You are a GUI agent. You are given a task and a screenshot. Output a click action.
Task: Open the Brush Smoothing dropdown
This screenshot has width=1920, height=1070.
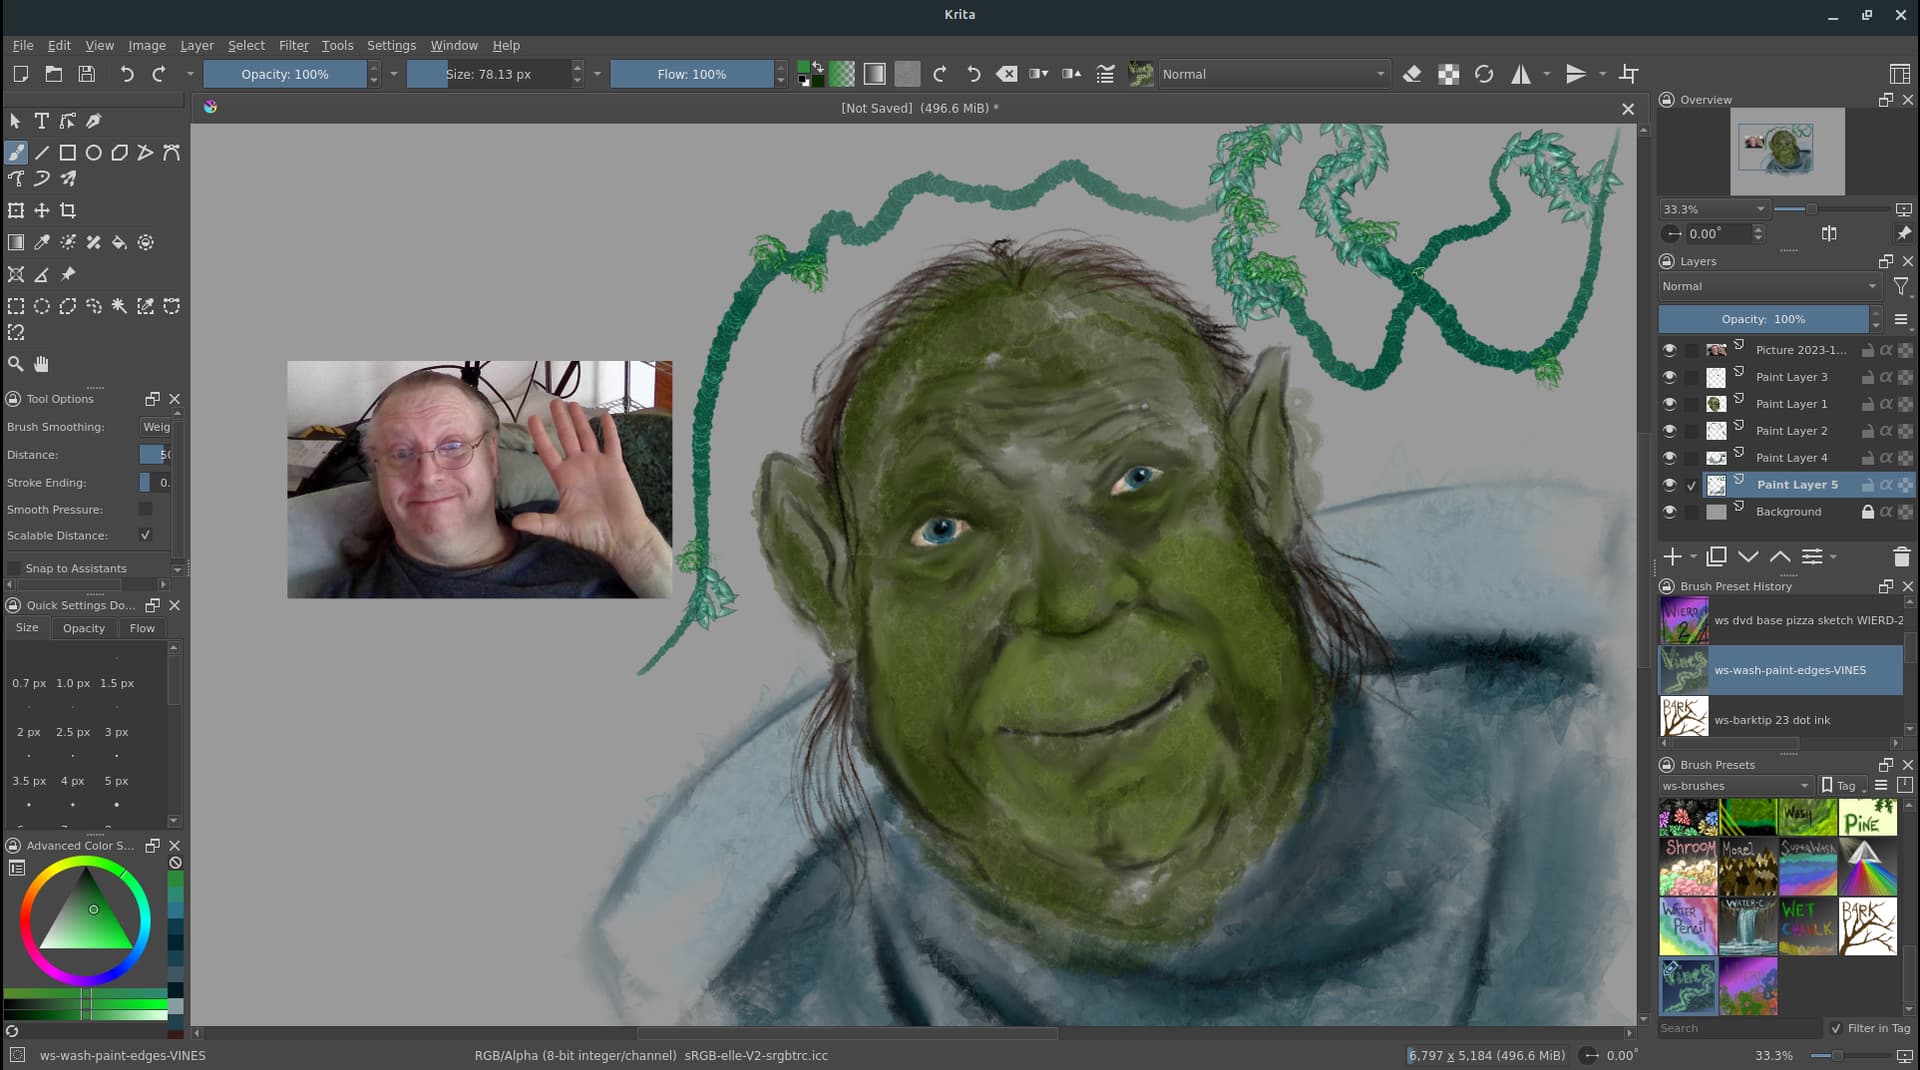click(x=156, y=427)
